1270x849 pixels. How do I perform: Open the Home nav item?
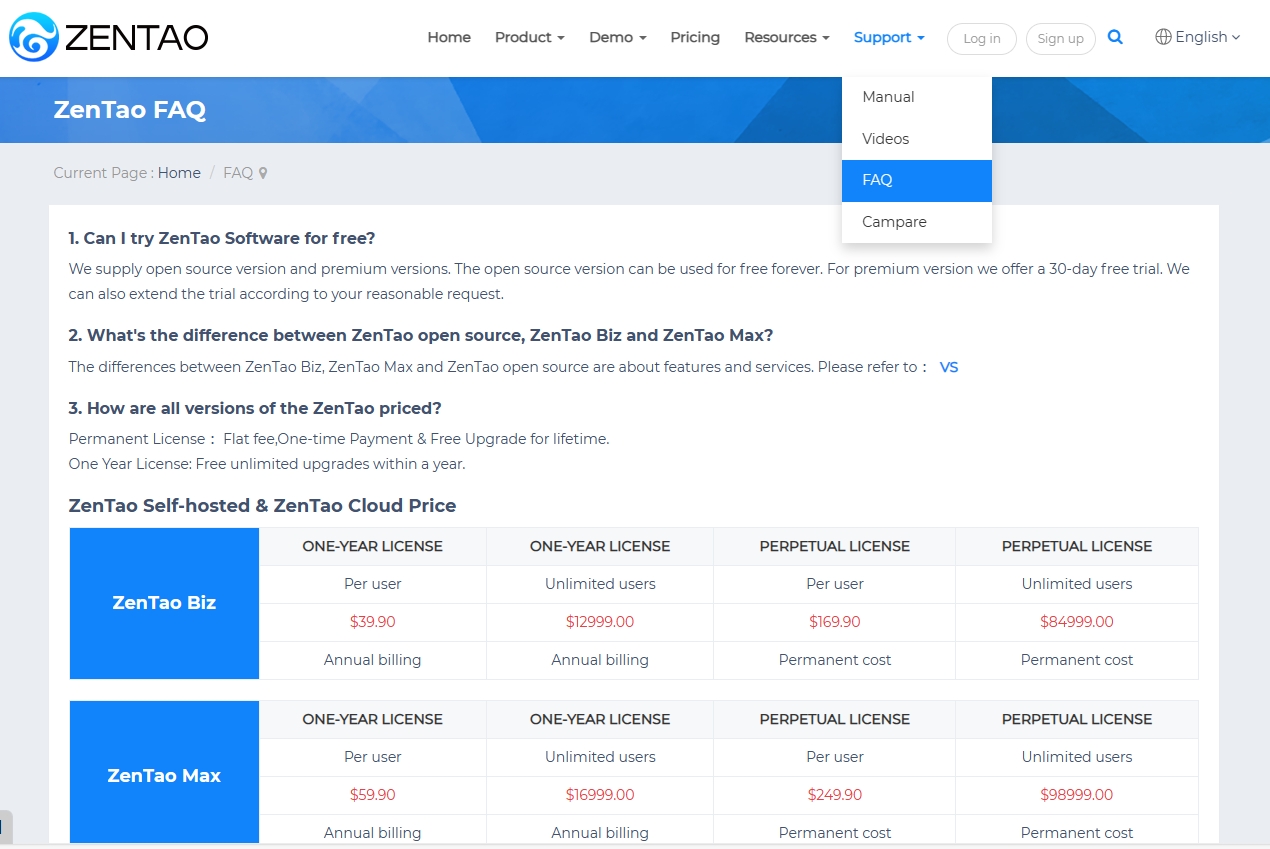tap(449, 37)
